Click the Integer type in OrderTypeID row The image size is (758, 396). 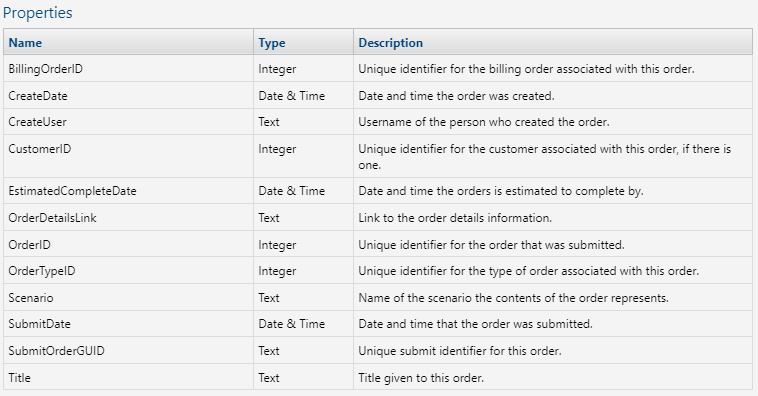[x=277, y=271]
